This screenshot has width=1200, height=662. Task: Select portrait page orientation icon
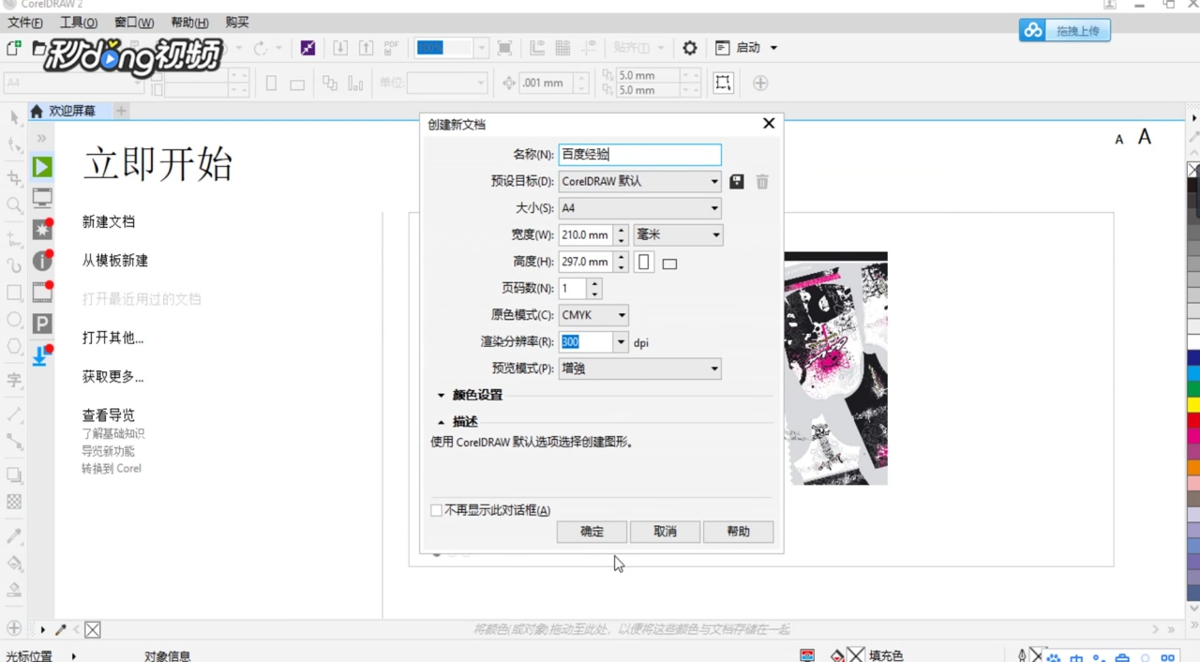tap(644, 262)
